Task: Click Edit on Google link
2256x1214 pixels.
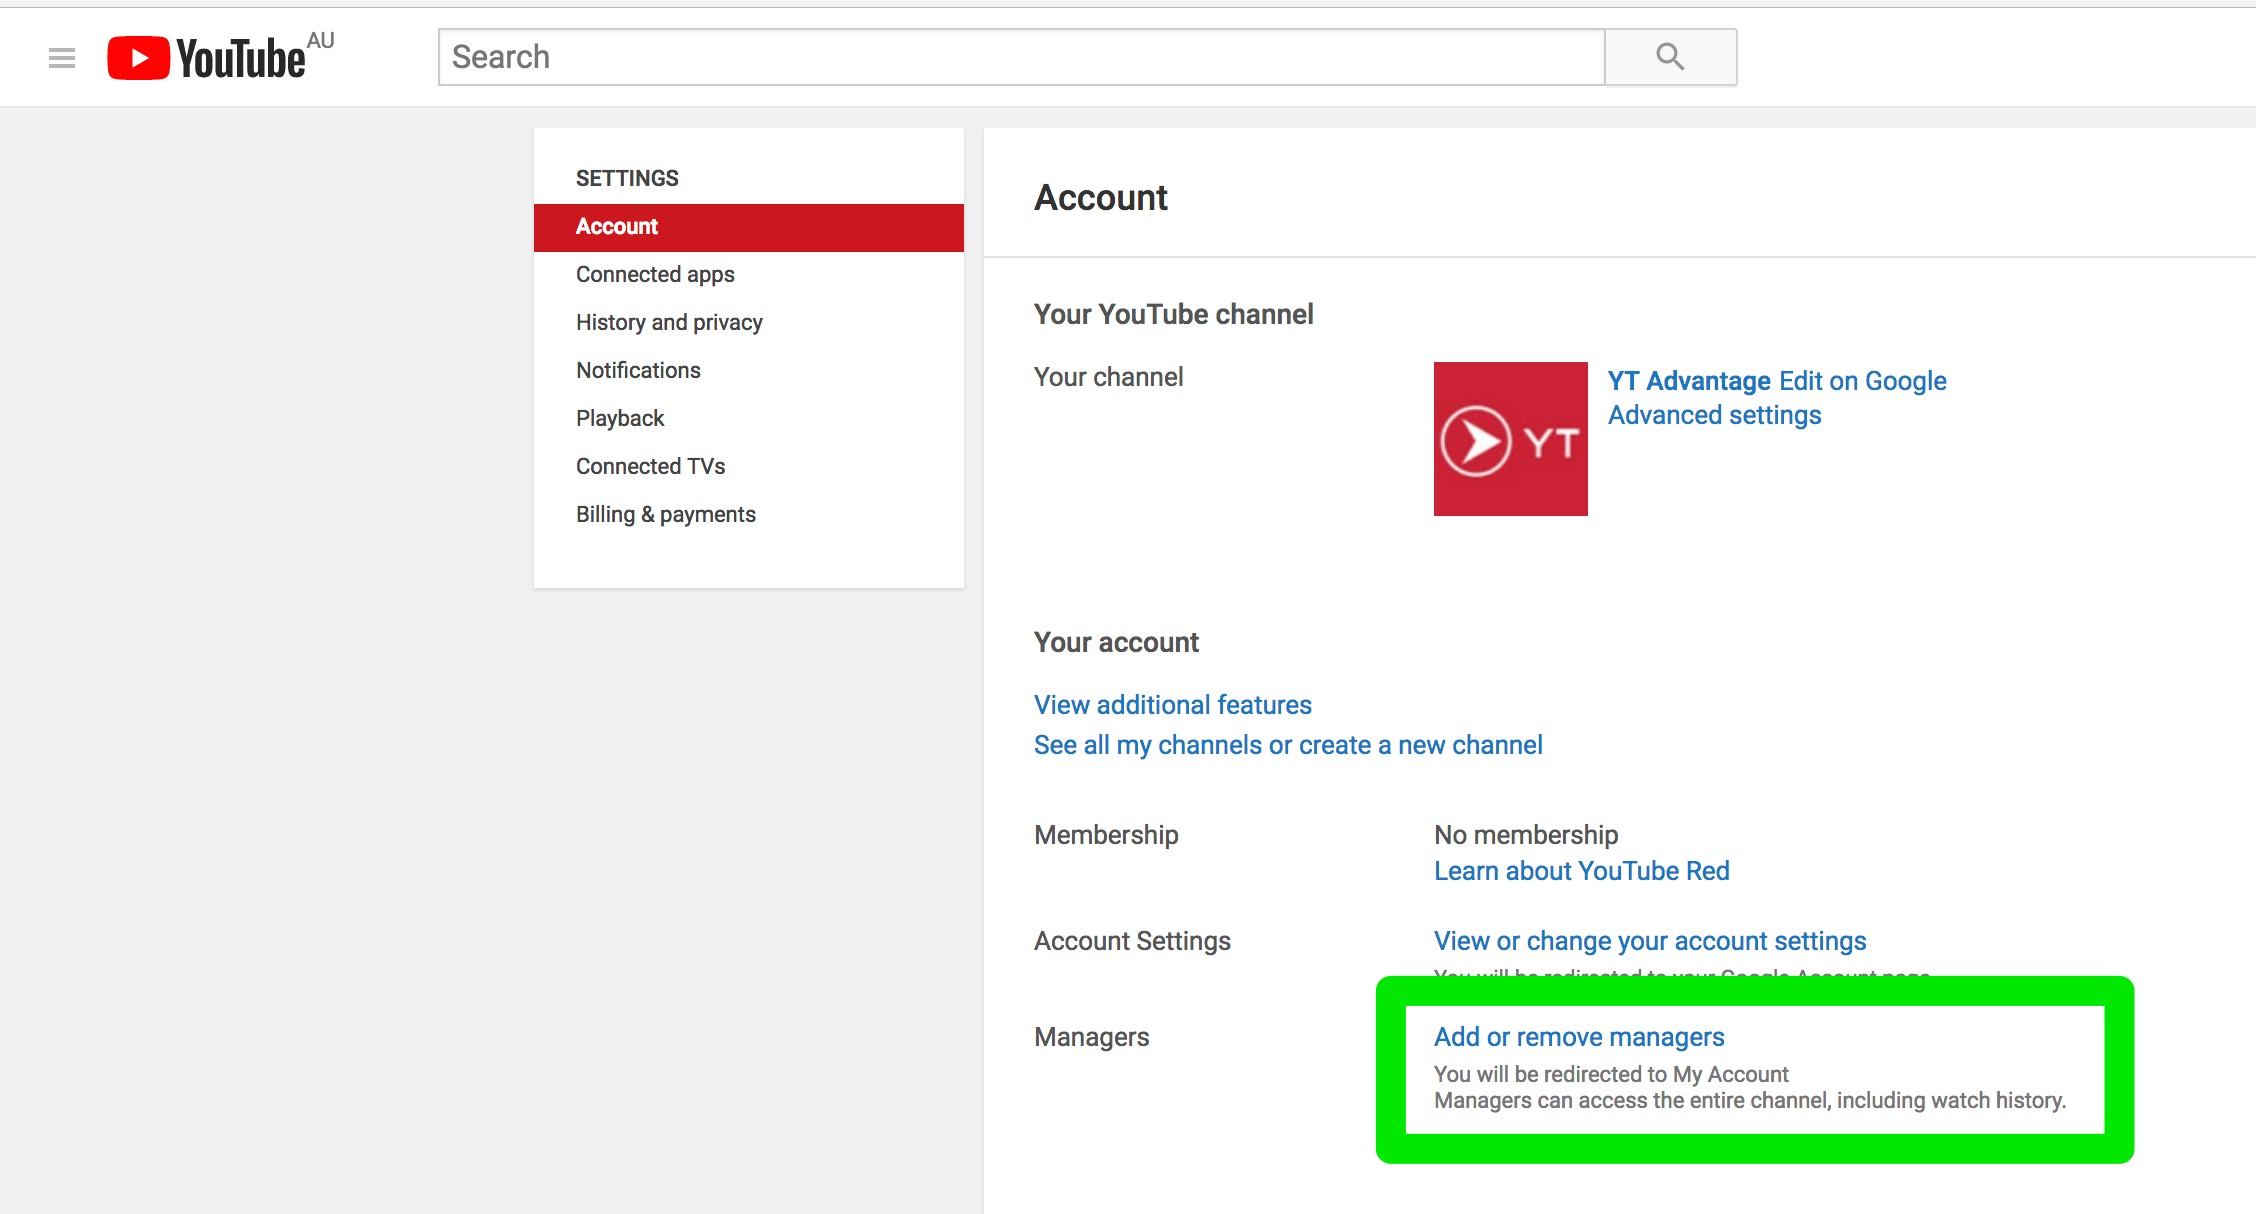Action: coord(1862,381)
